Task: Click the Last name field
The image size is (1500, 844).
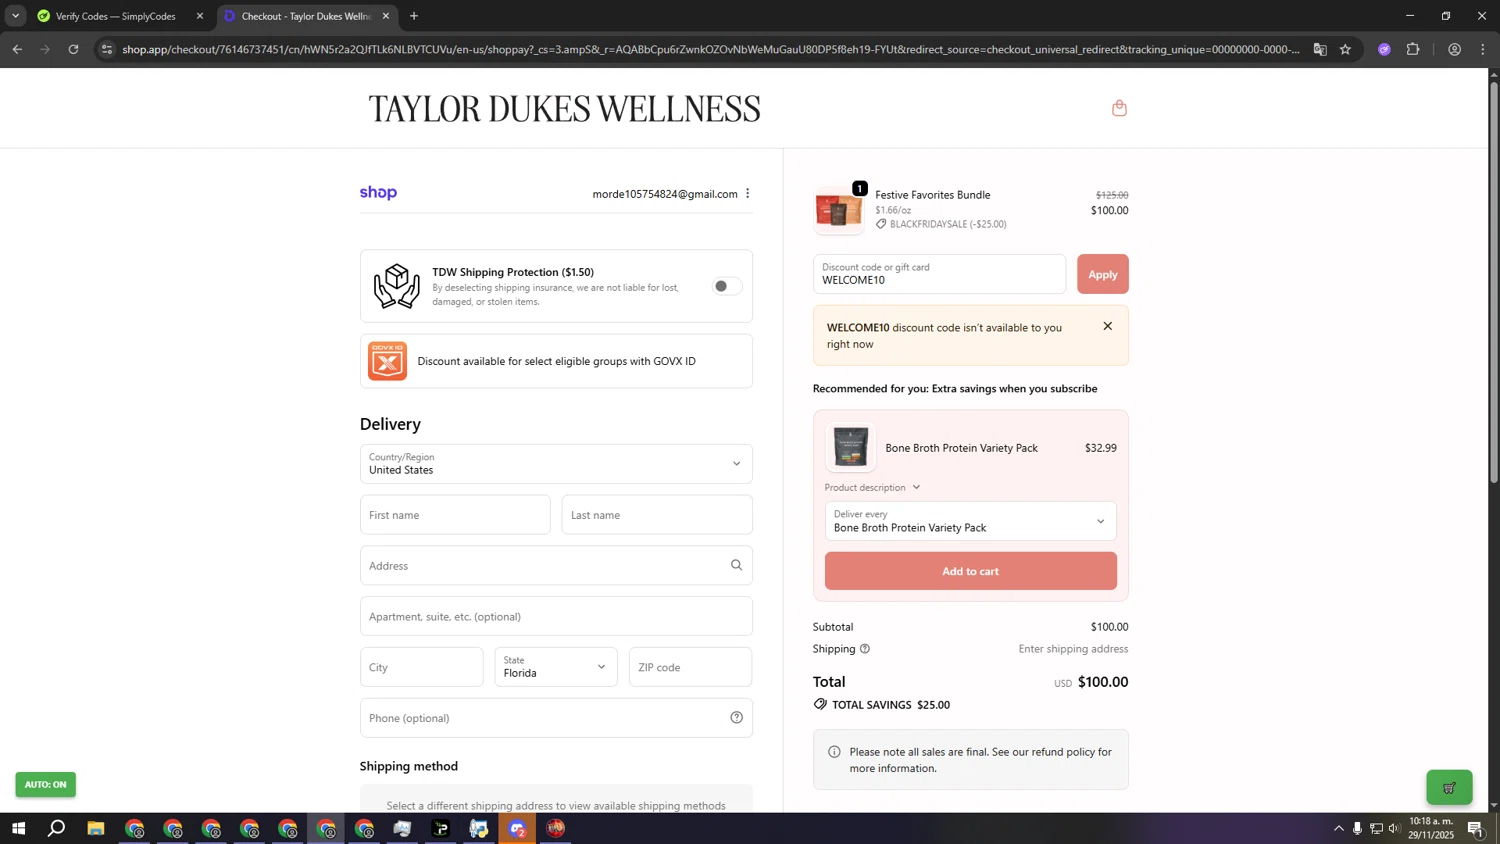Action: (657, 515)
